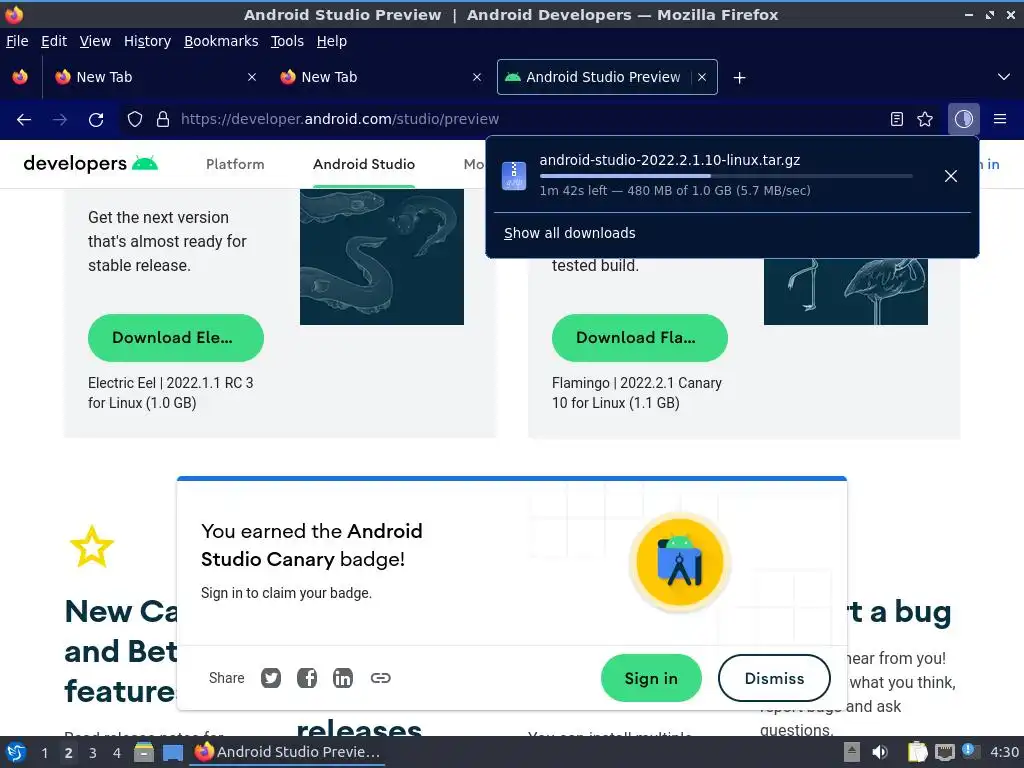This screenshot has height=768, width=1024.
Task: Click the 4:30 clock
Action: tap(1004, 752)
